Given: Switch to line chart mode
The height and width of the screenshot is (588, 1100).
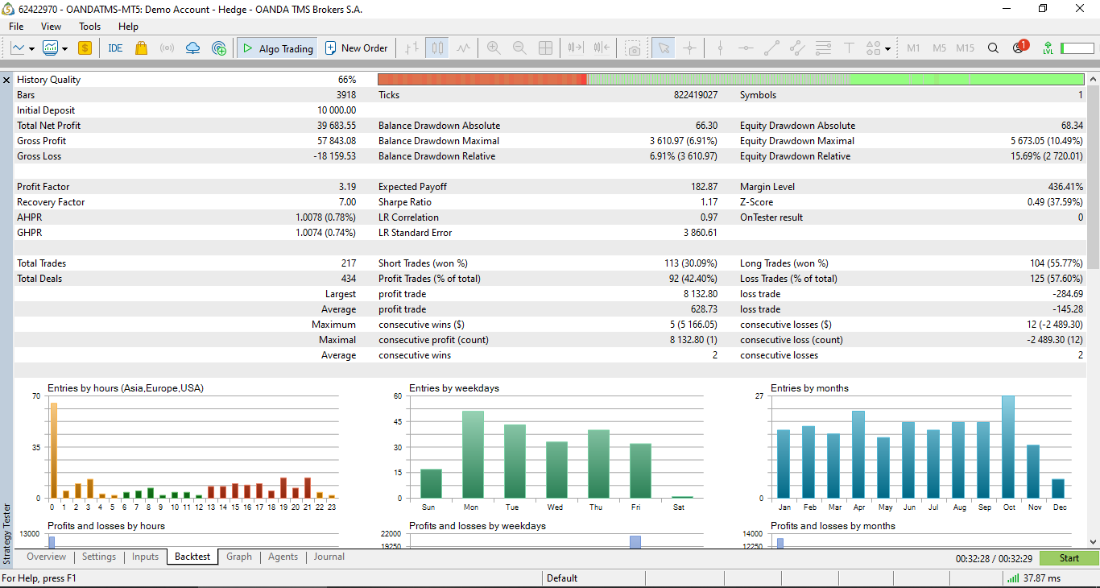Looking at the screenshot, I should click(x=463, y=48).
